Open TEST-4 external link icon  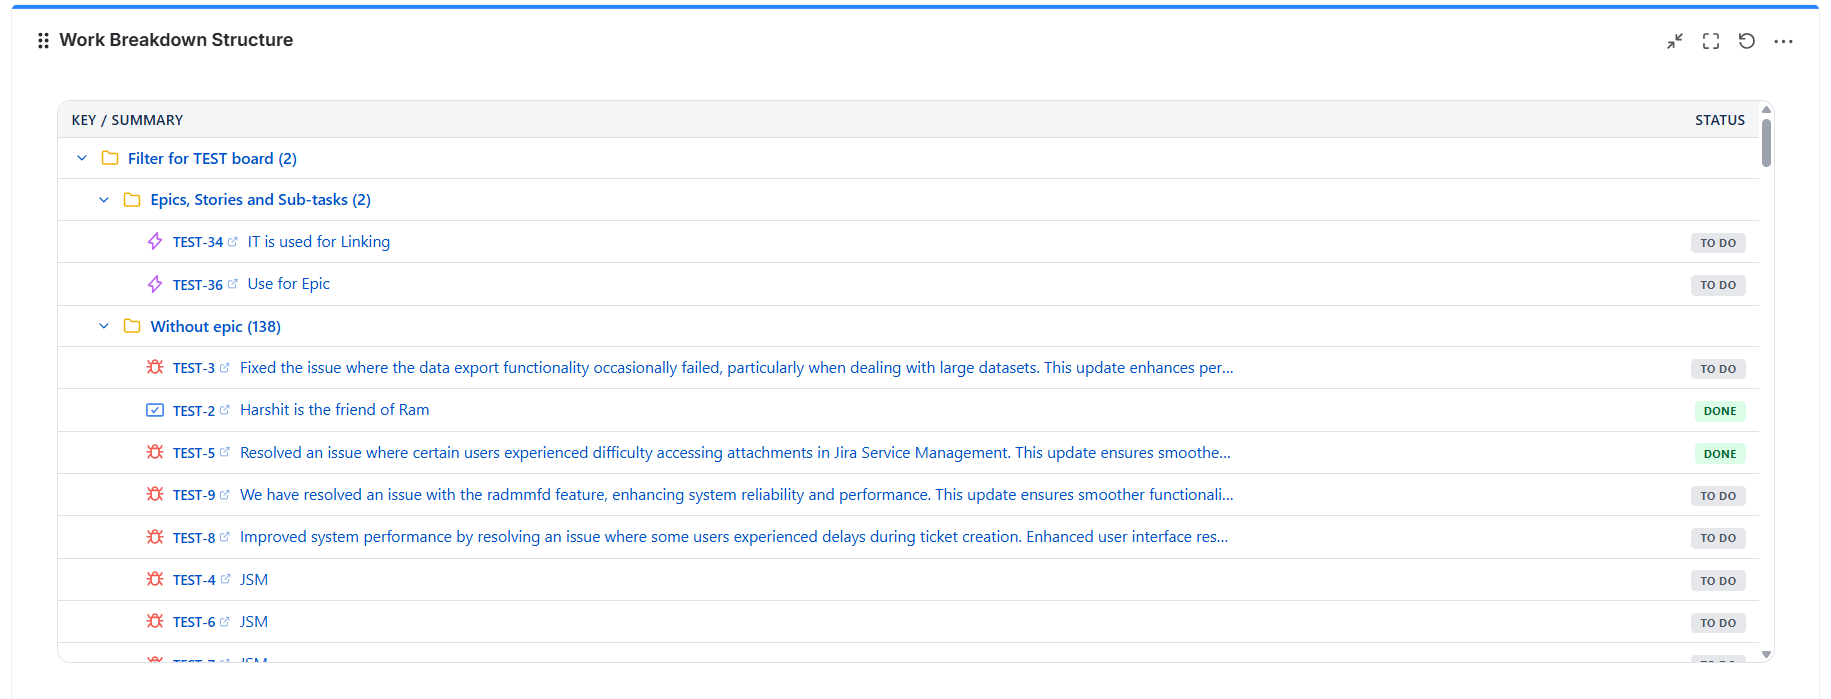(225, 579)
